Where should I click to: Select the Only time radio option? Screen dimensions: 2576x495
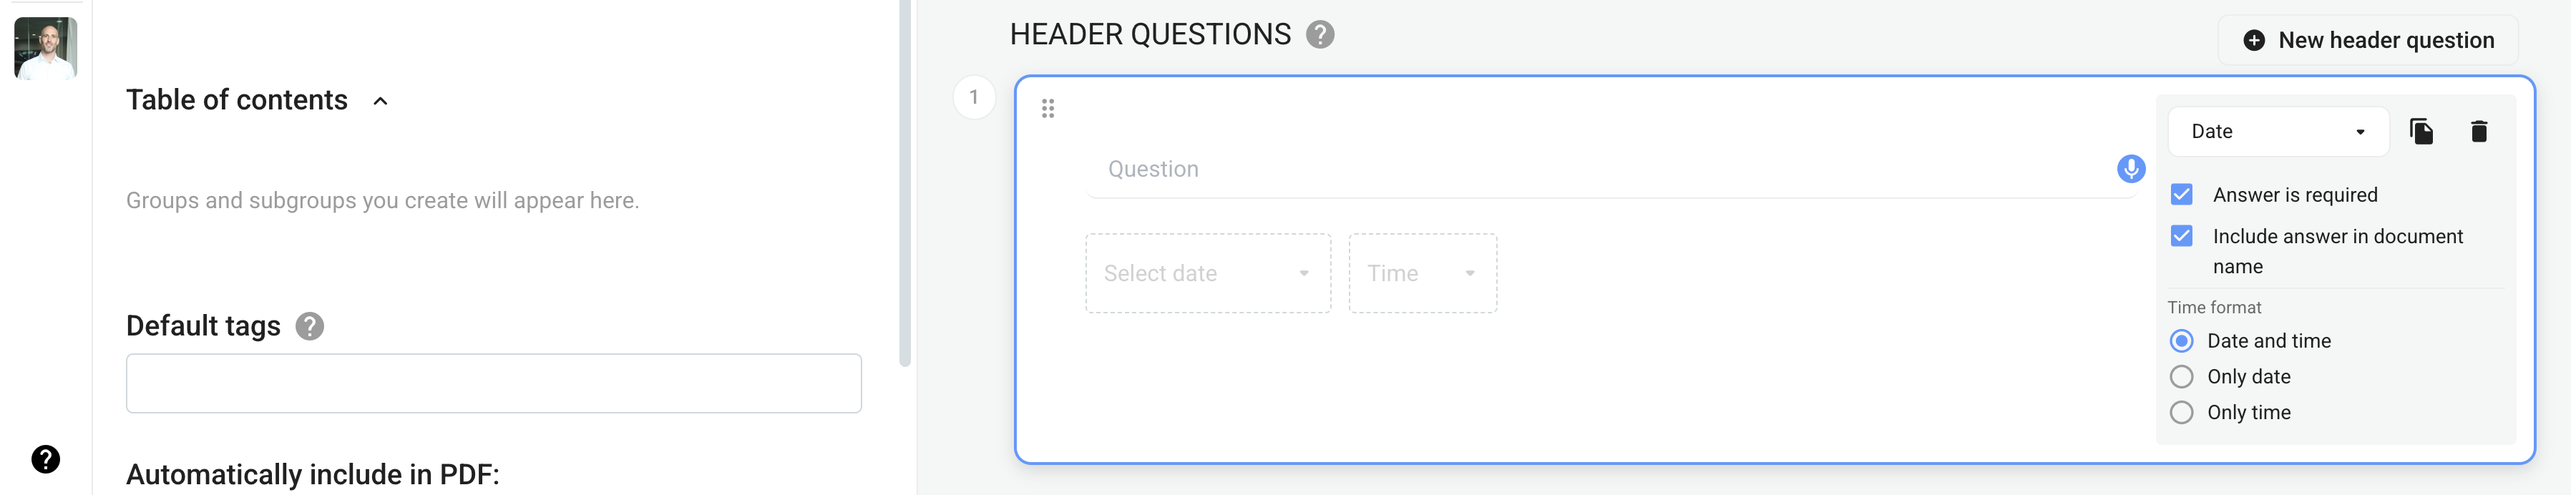tap(2182, 413)
